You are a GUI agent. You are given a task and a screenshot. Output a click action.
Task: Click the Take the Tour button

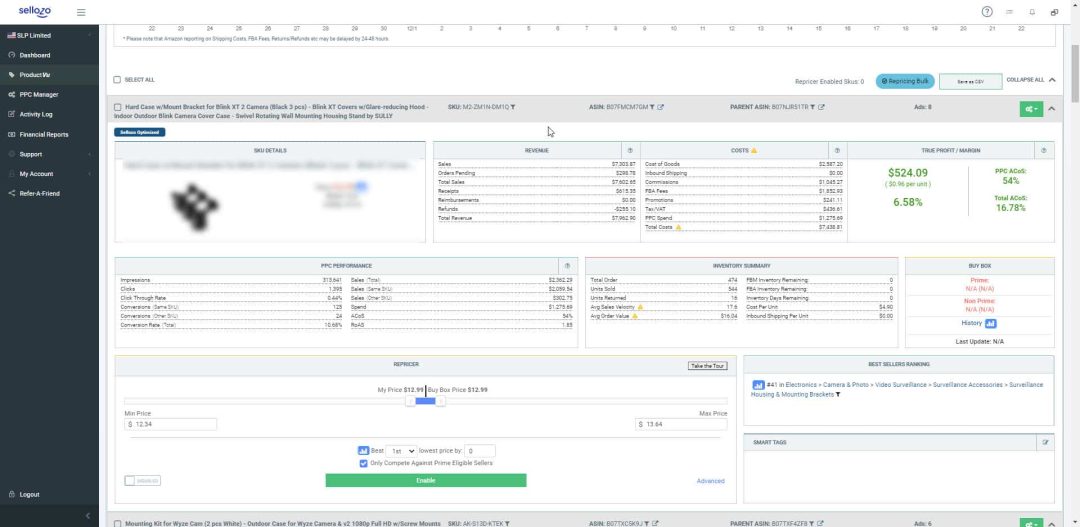(707, 366)
